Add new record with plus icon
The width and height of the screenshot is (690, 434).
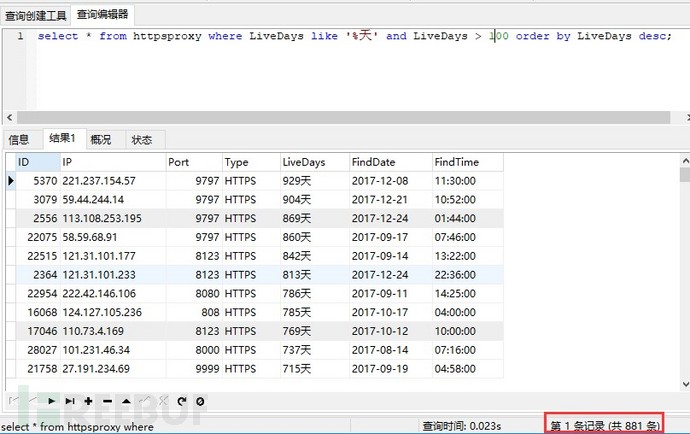[88, 401]
